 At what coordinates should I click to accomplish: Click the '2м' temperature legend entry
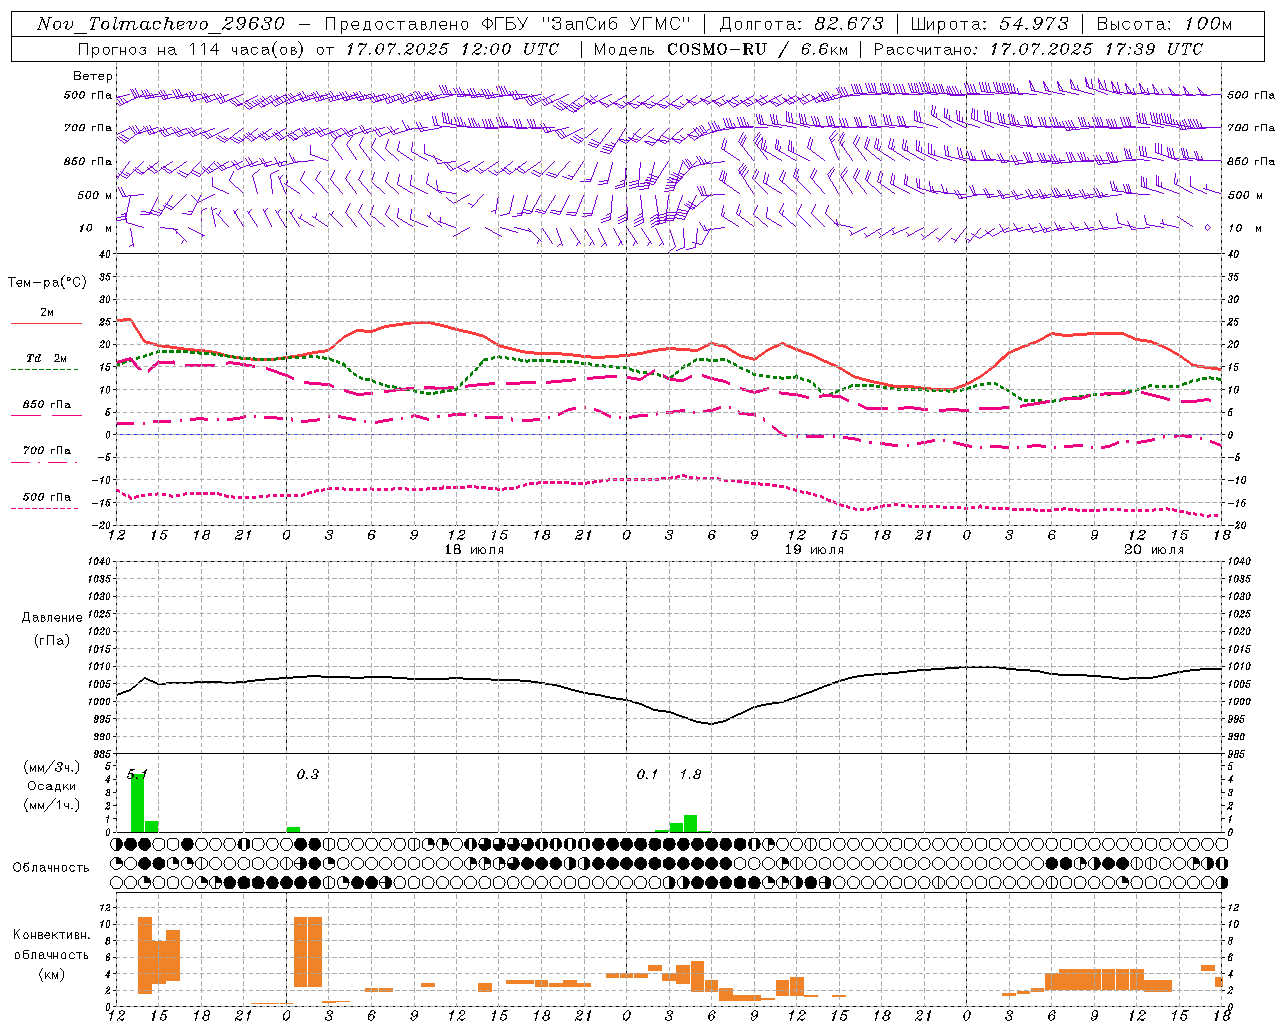[x=47, y=312]
